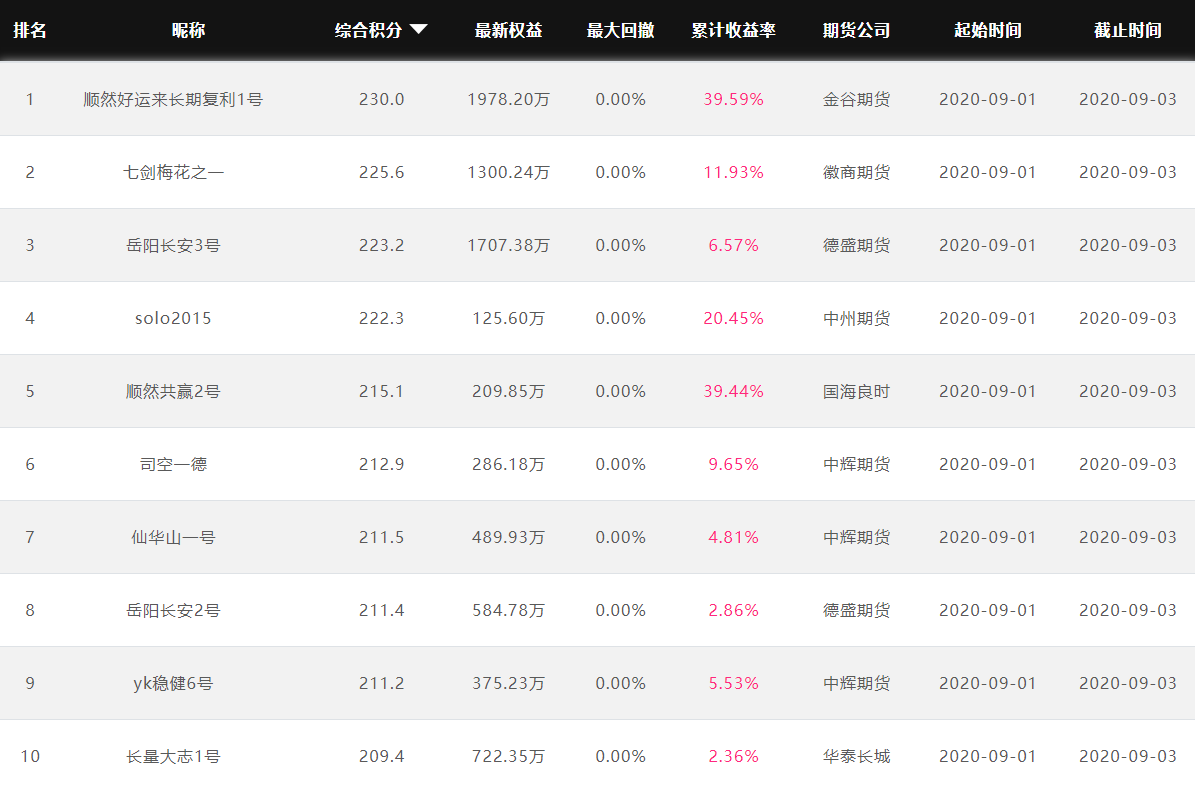This screenshot has height=789, width=1195.
Task: Select return rate 9.65%
Action: point(733,464)
